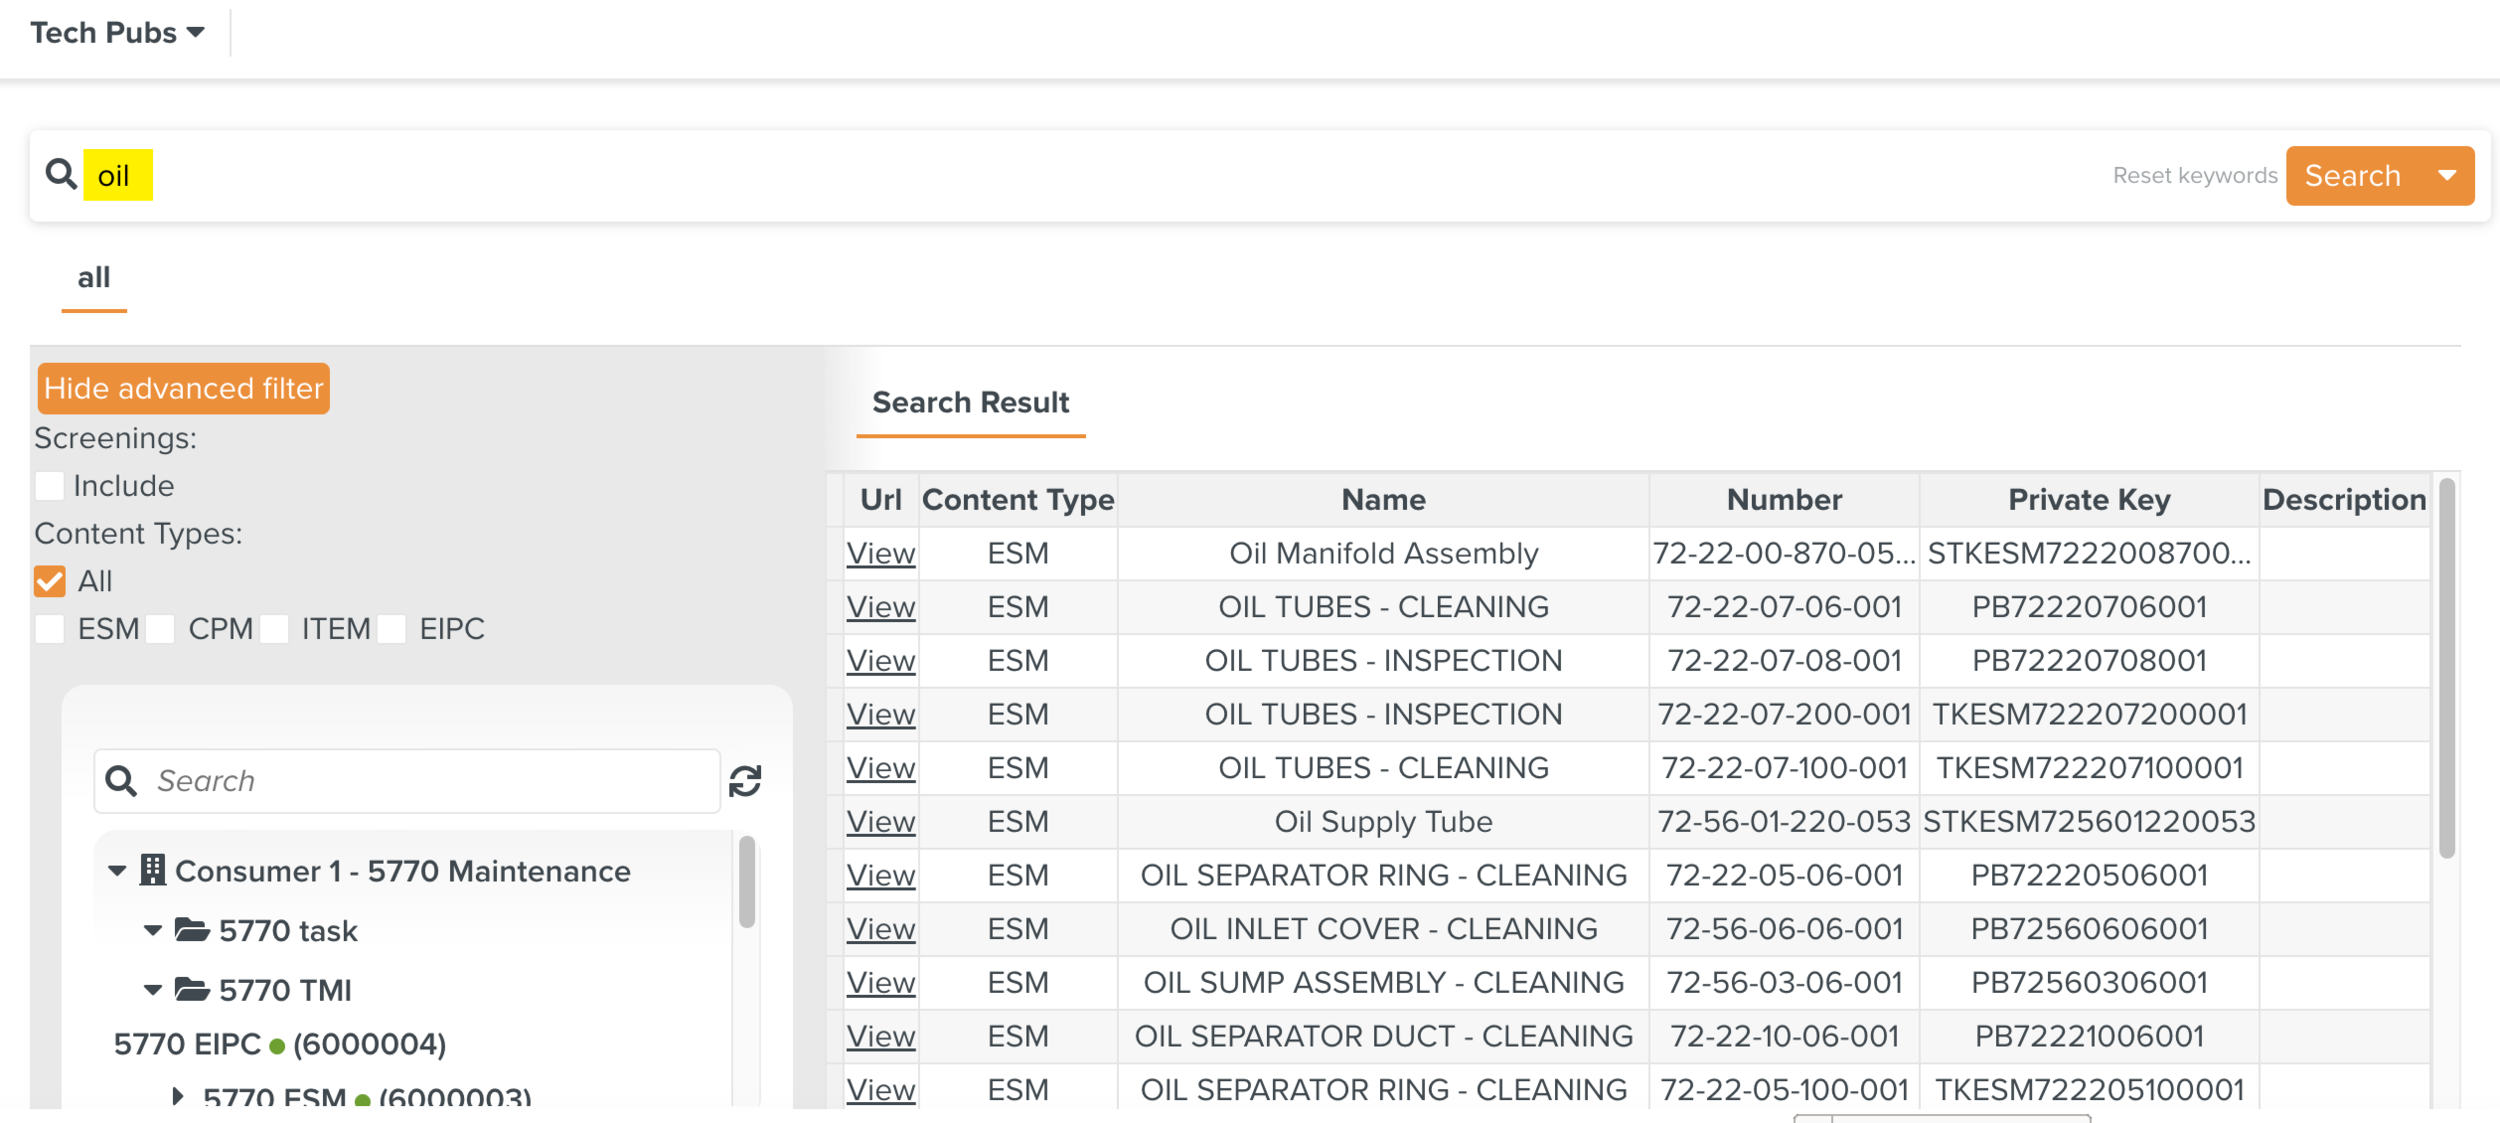2500x1123 pixels.
Task: Check the ESM content type checkbox
Action: point(50,629)
